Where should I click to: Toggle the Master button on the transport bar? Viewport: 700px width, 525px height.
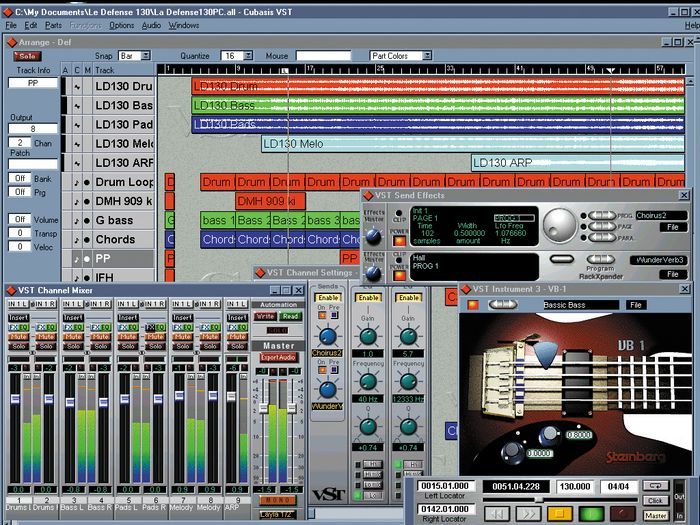655,515
